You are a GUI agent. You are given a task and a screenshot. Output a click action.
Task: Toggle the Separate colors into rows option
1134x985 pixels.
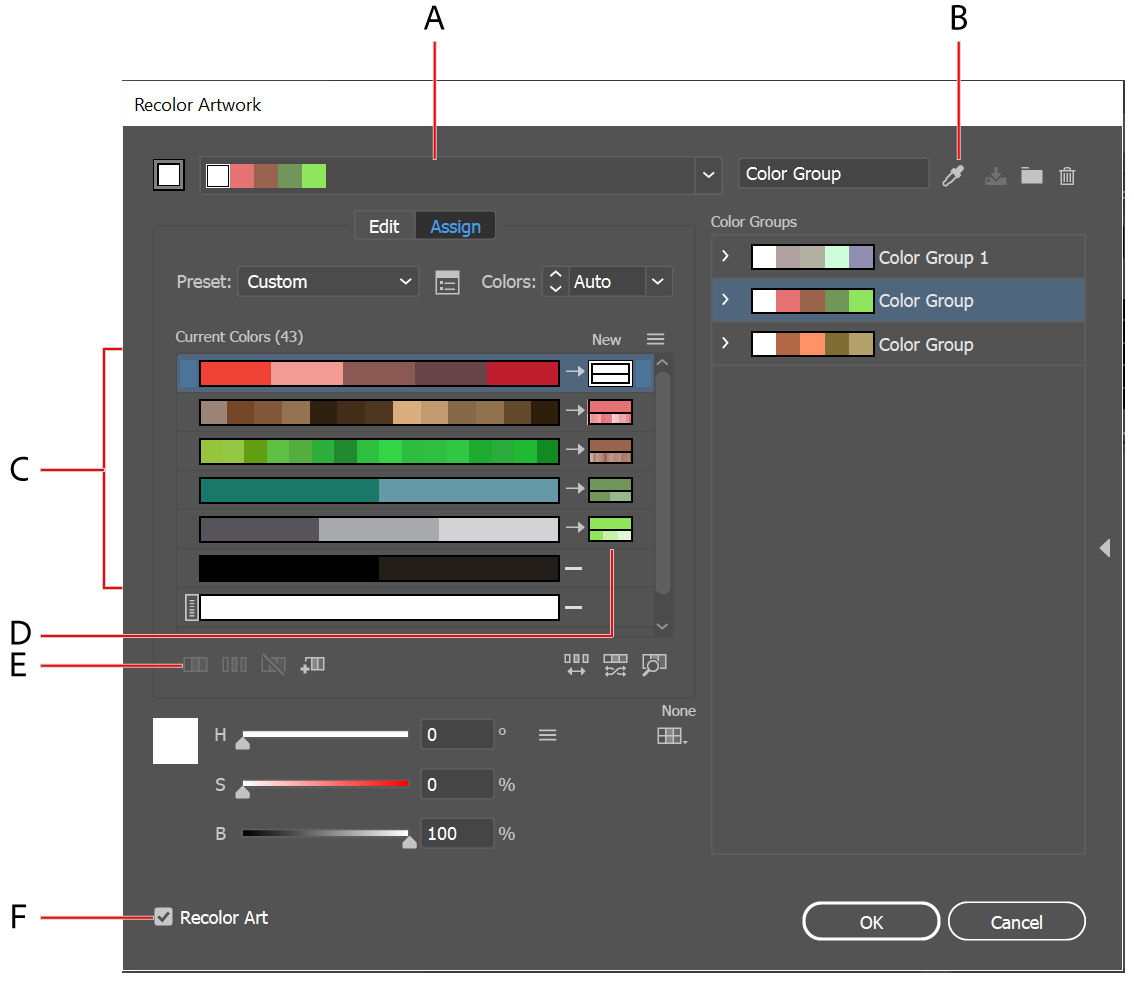(234, 663)
